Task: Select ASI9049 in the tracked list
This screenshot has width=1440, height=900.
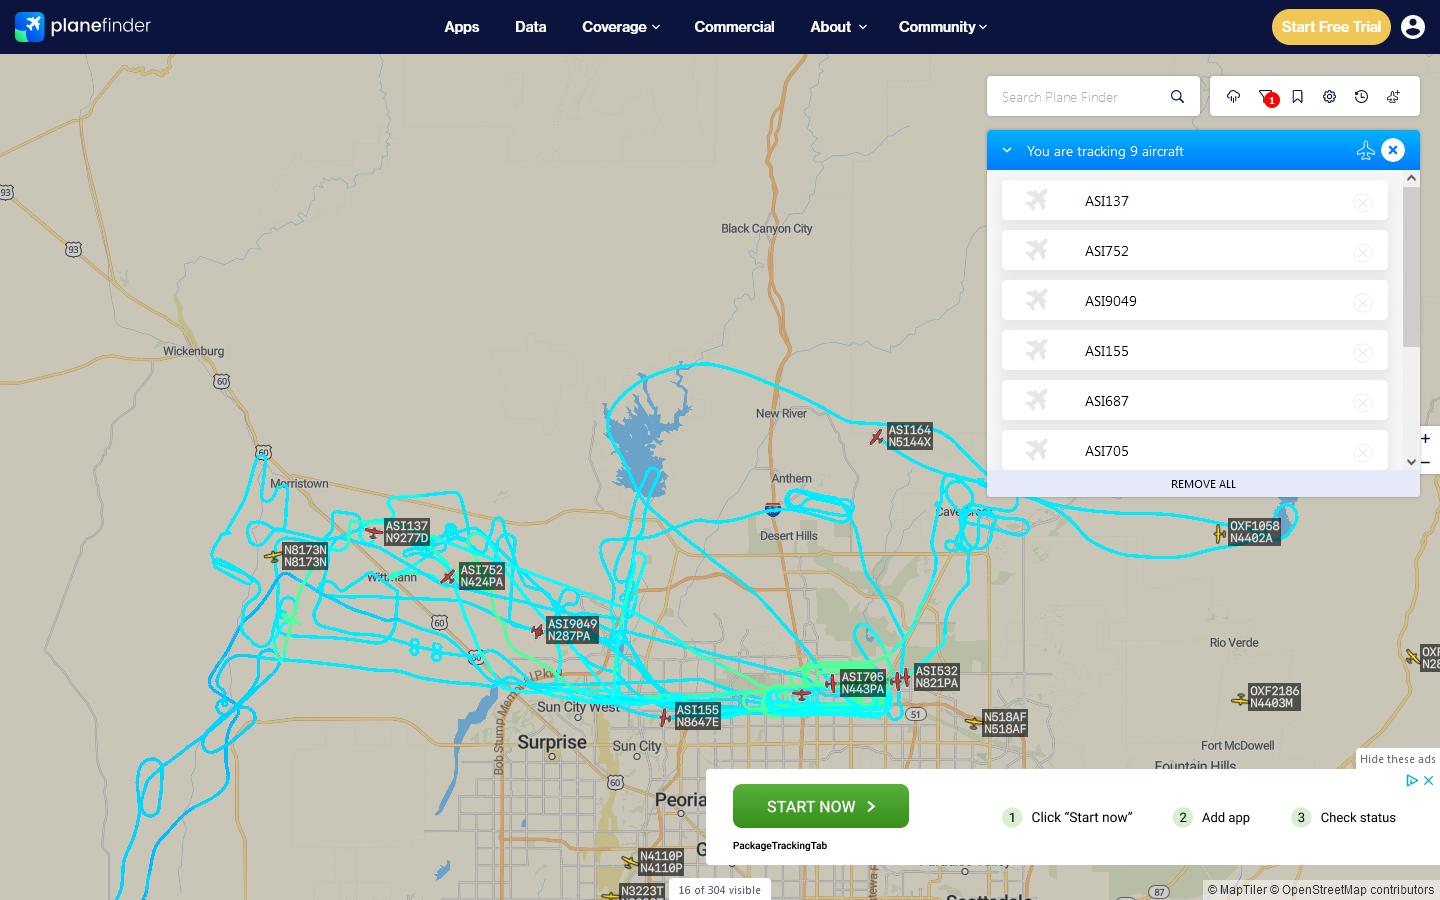Action: pos(1194,301)
